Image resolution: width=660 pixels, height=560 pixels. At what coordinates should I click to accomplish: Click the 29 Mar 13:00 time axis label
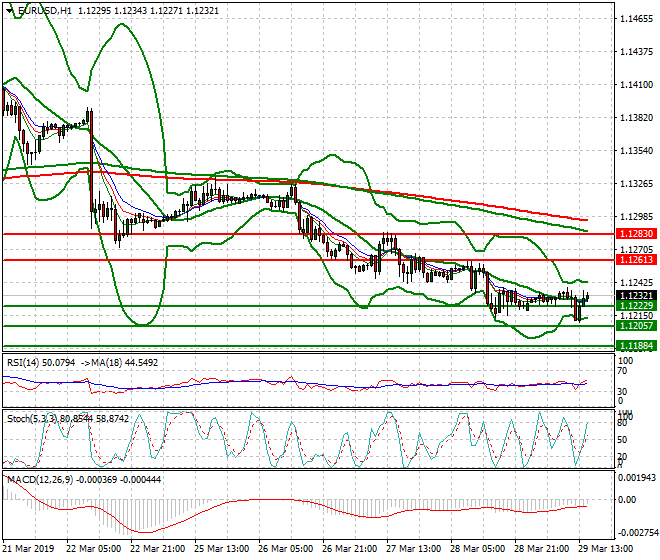pos(606,549)
